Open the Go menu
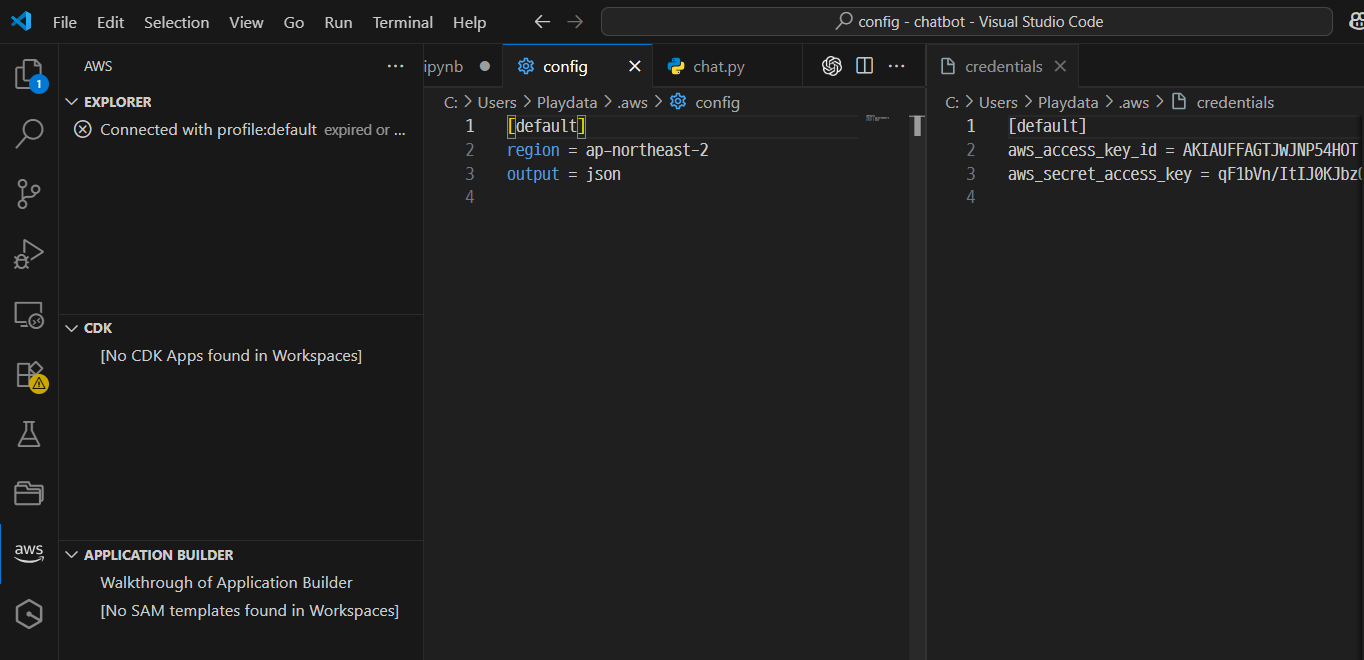1364x660 pixels. [294, 22]
